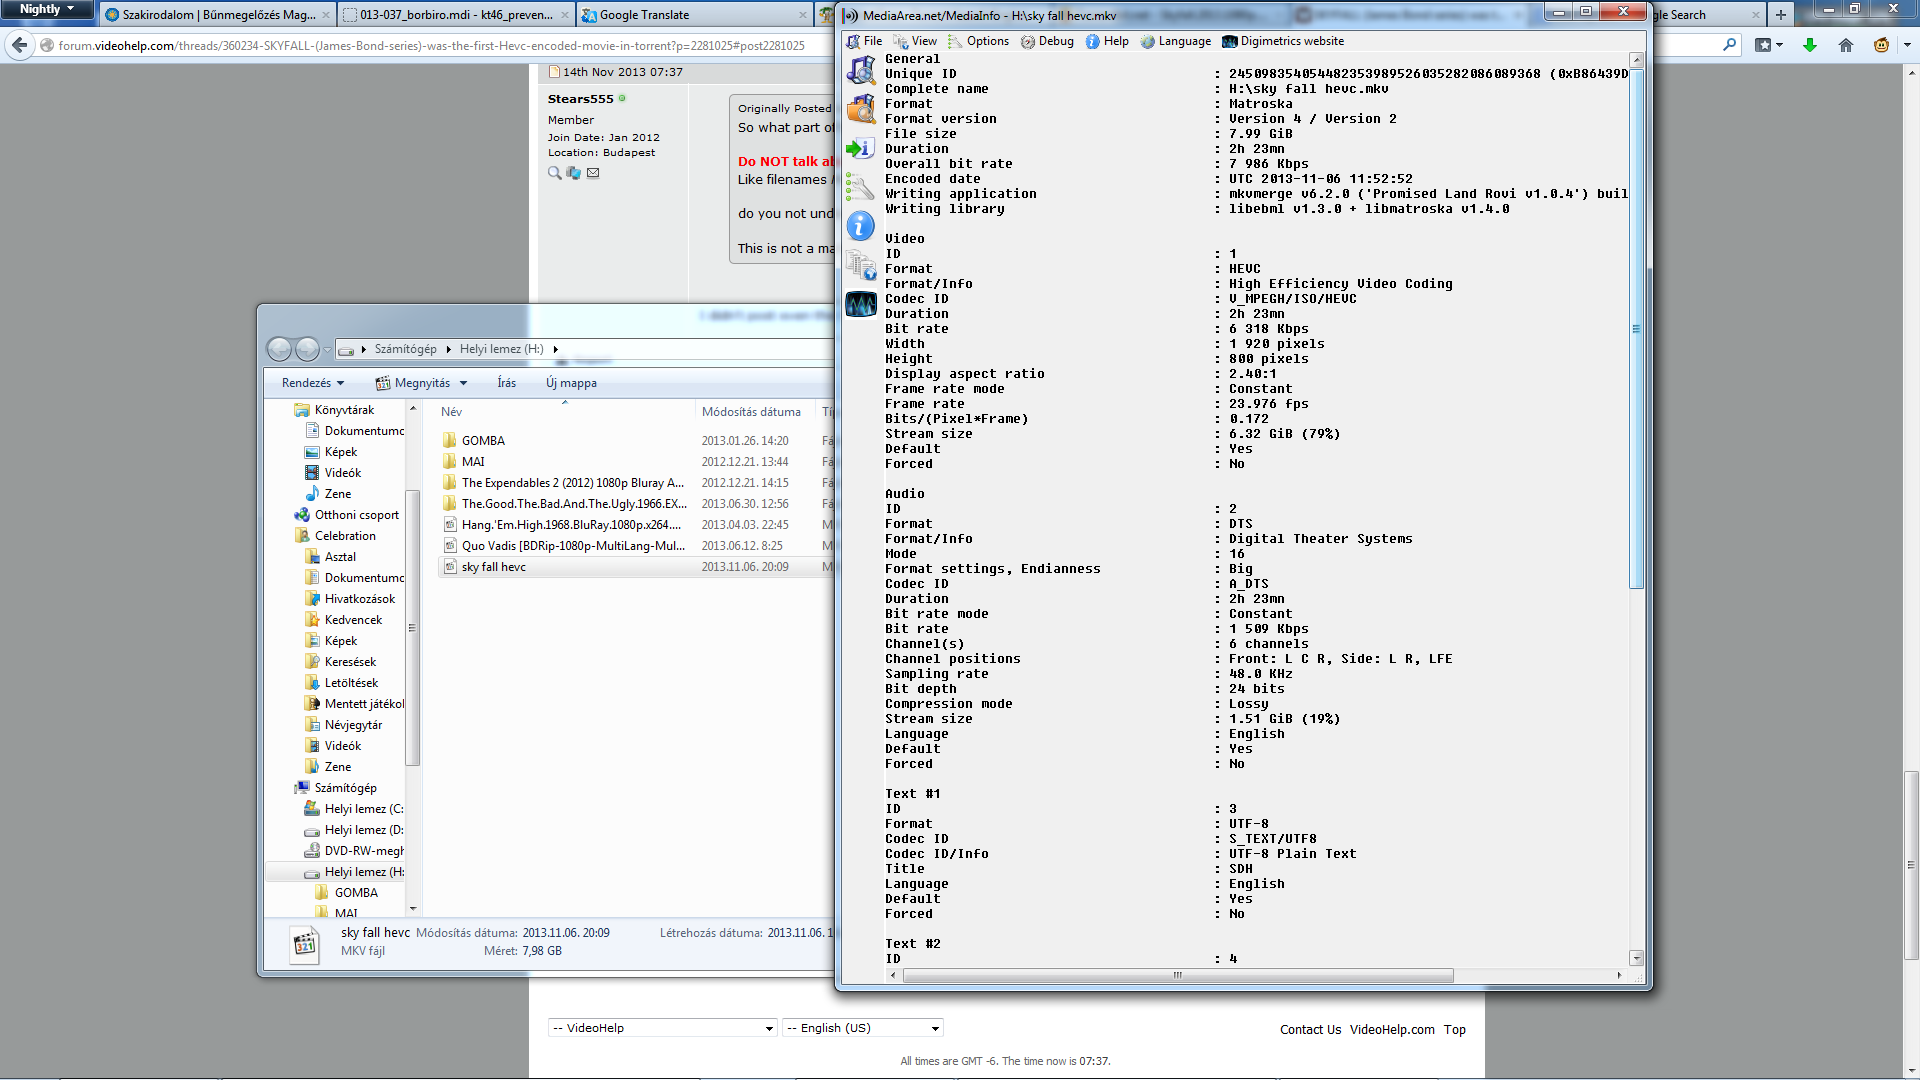
Task: Click the Contact Us link
Action: (1310, 1030)
